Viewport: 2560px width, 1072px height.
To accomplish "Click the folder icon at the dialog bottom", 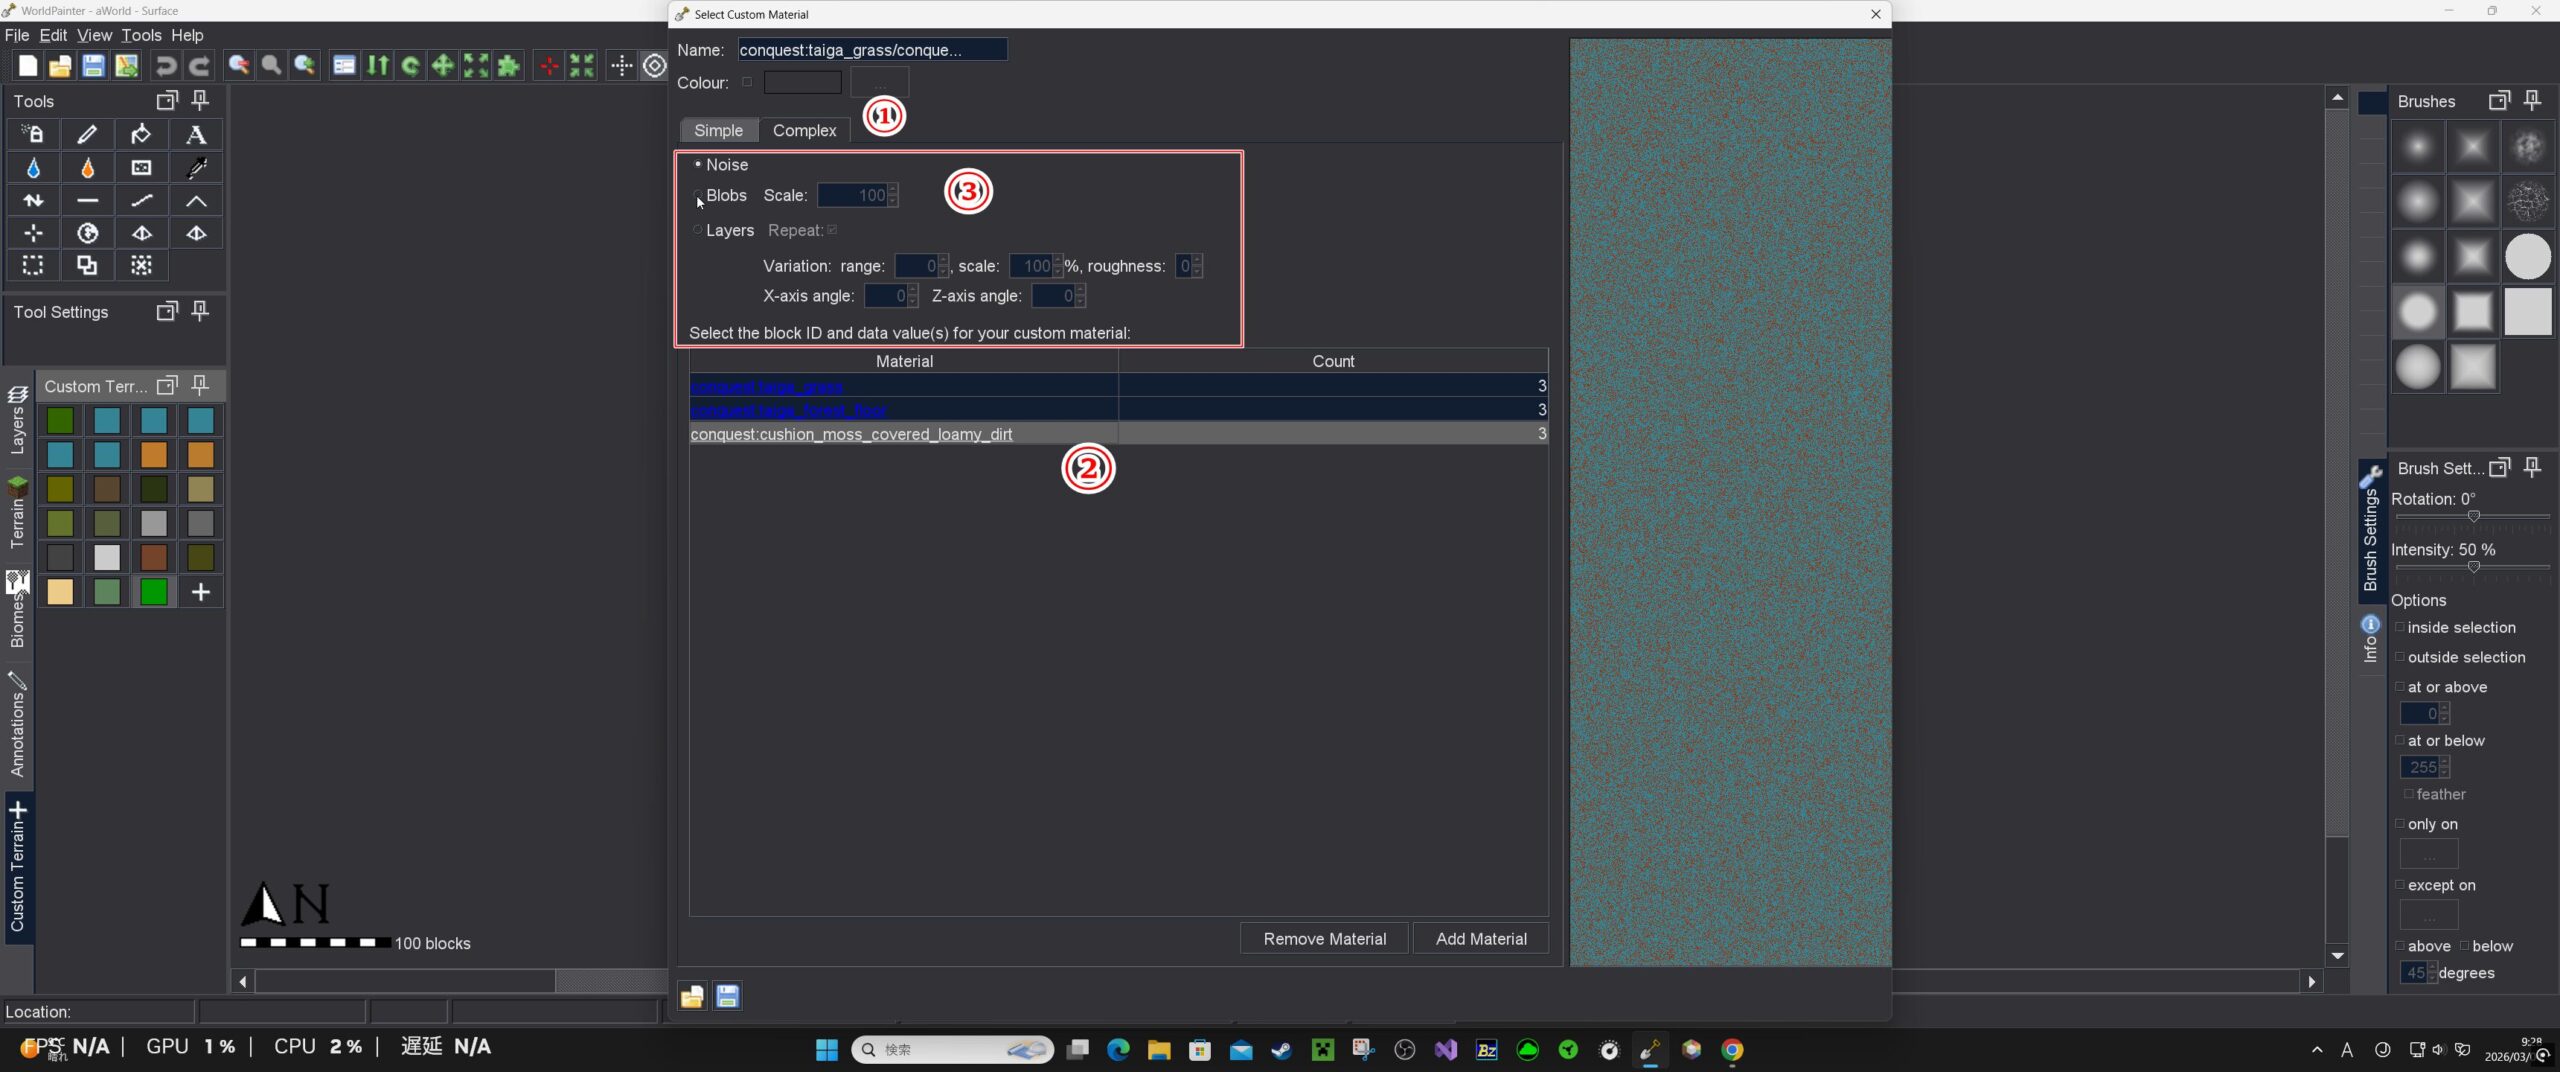I will (692, 996).
